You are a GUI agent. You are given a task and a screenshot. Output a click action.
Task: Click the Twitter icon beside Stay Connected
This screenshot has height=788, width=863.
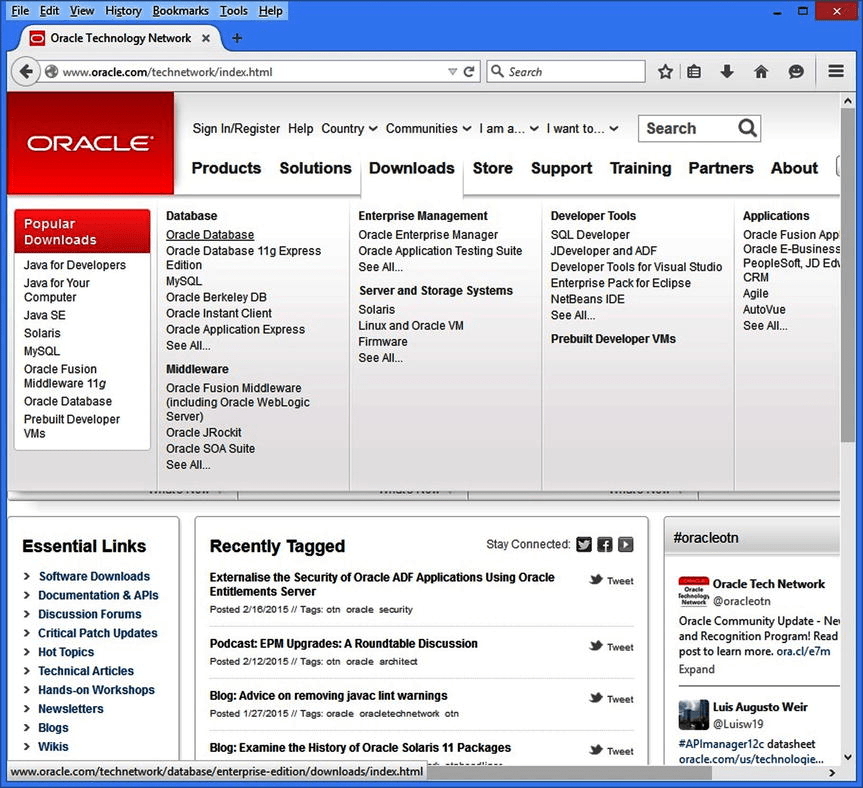pos(584,545)
